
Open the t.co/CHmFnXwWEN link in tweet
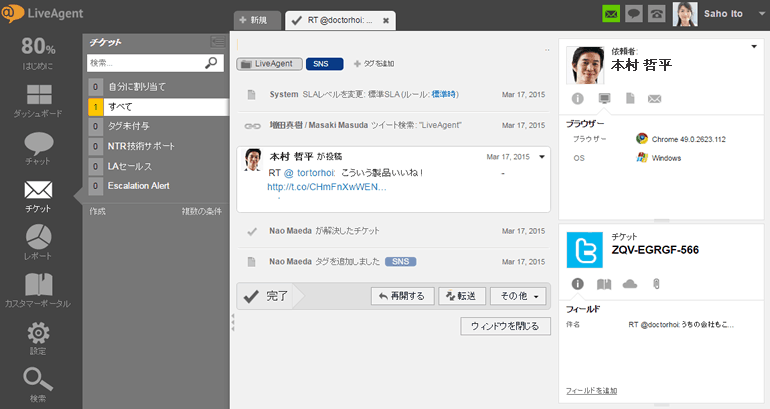pos(327,187)
